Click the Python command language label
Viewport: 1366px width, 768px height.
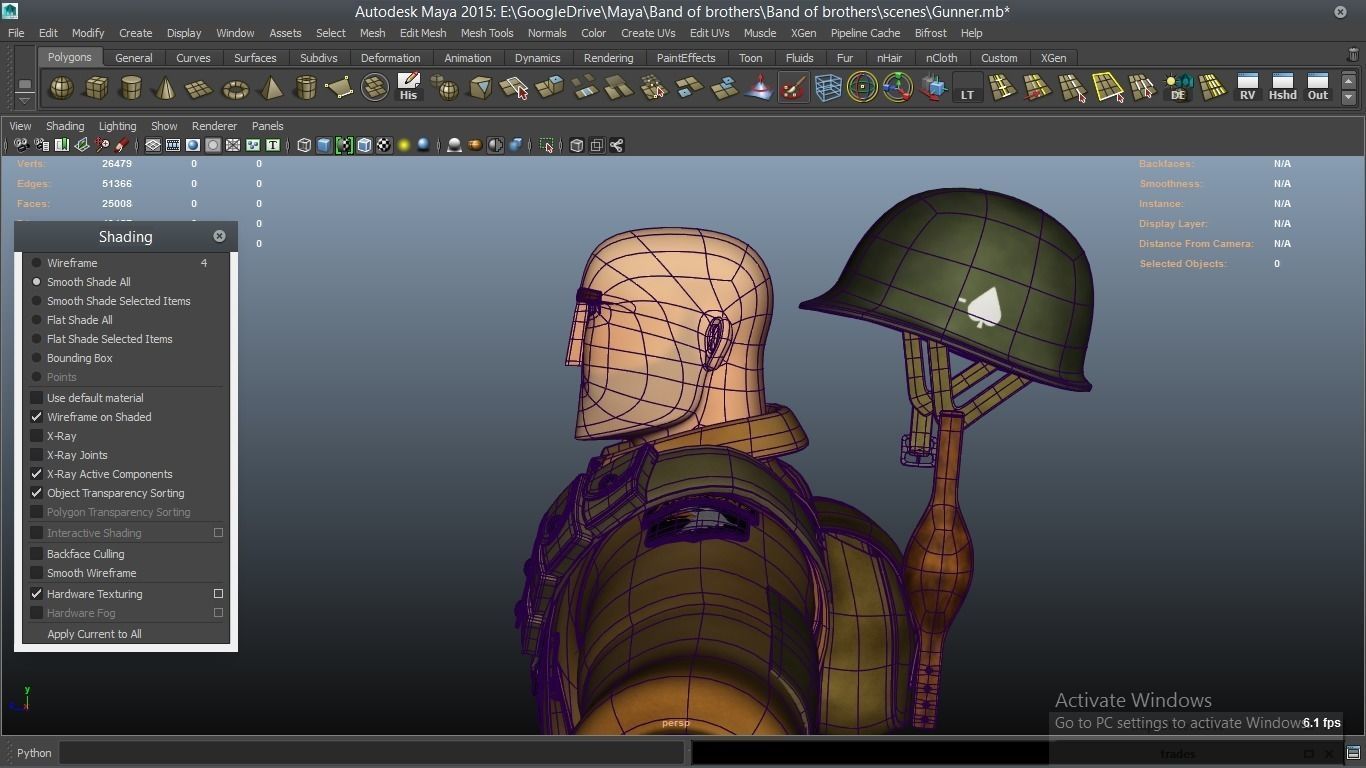34,753
